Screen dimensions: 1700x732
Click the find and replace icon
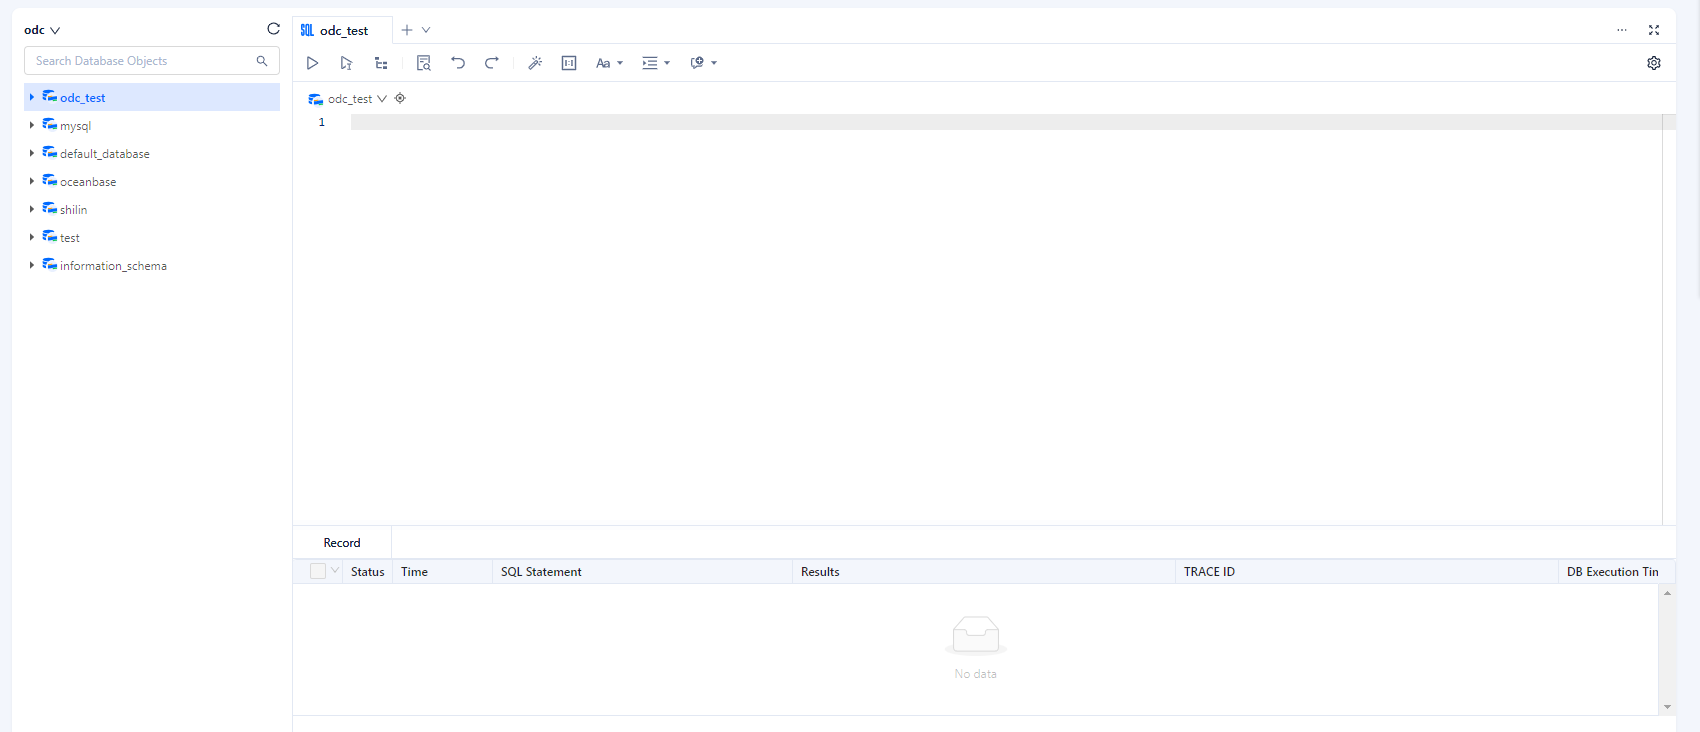424,63
